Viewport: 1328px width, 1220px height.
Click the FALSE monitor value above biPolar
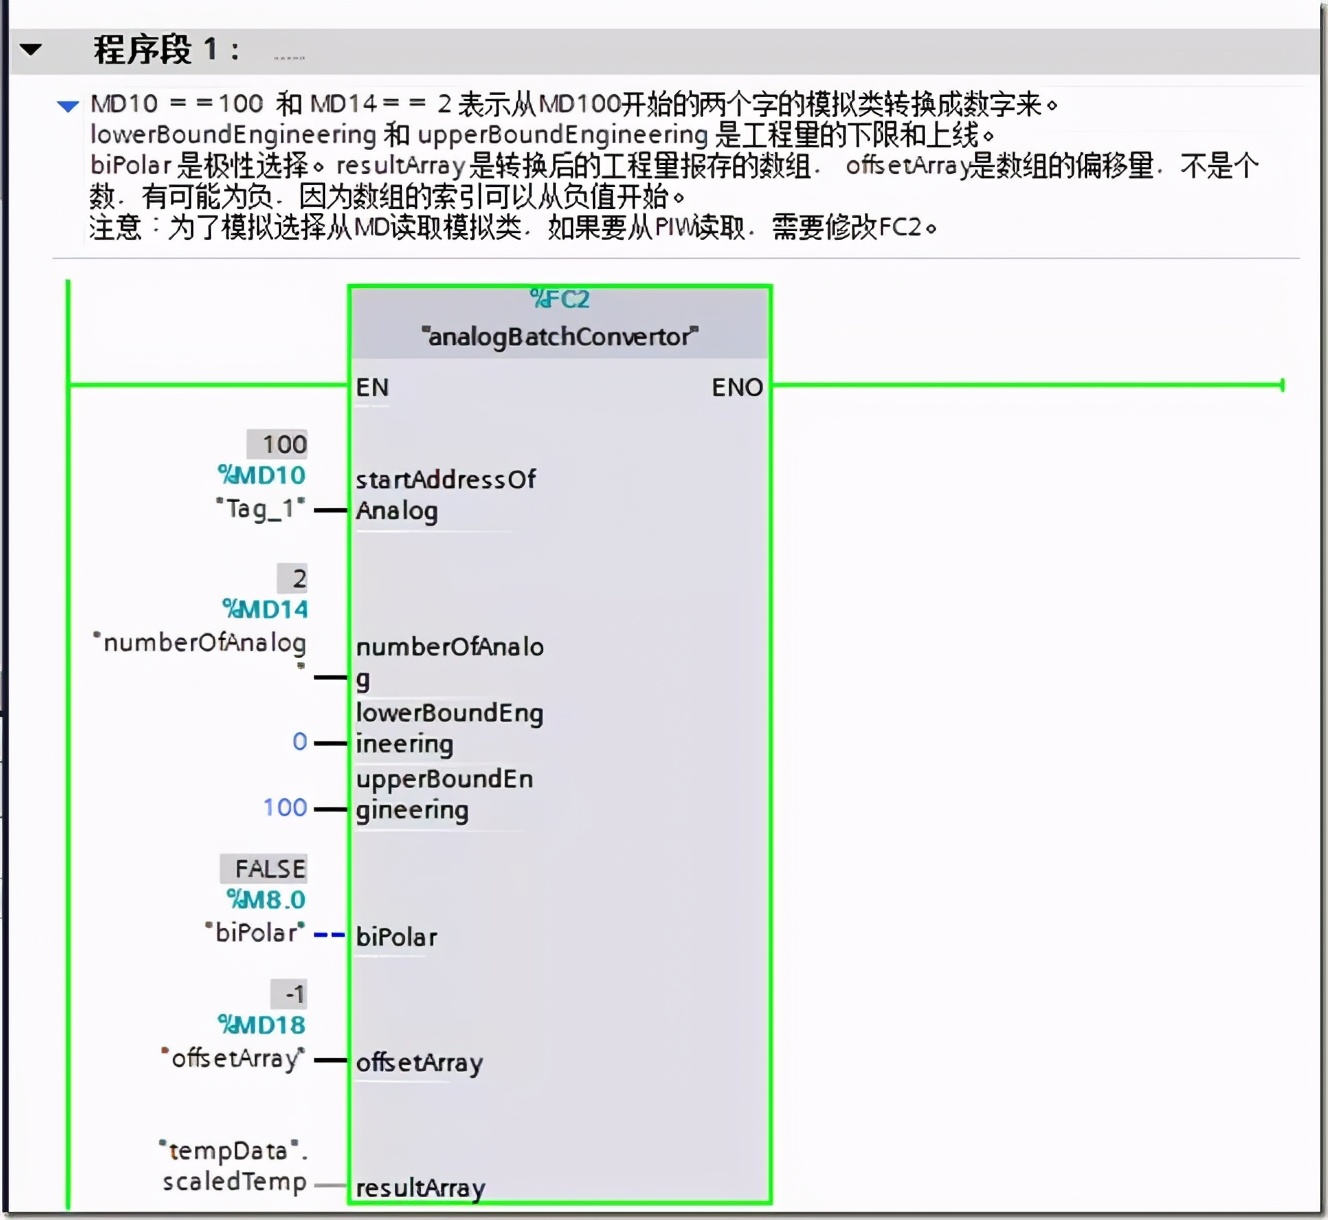click(x=265, y=868)
